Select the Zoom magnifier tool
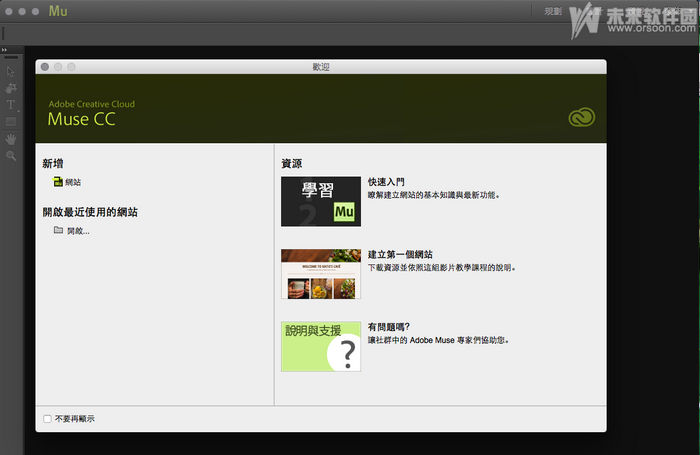700x455 pixels. (x=11, y=156)
